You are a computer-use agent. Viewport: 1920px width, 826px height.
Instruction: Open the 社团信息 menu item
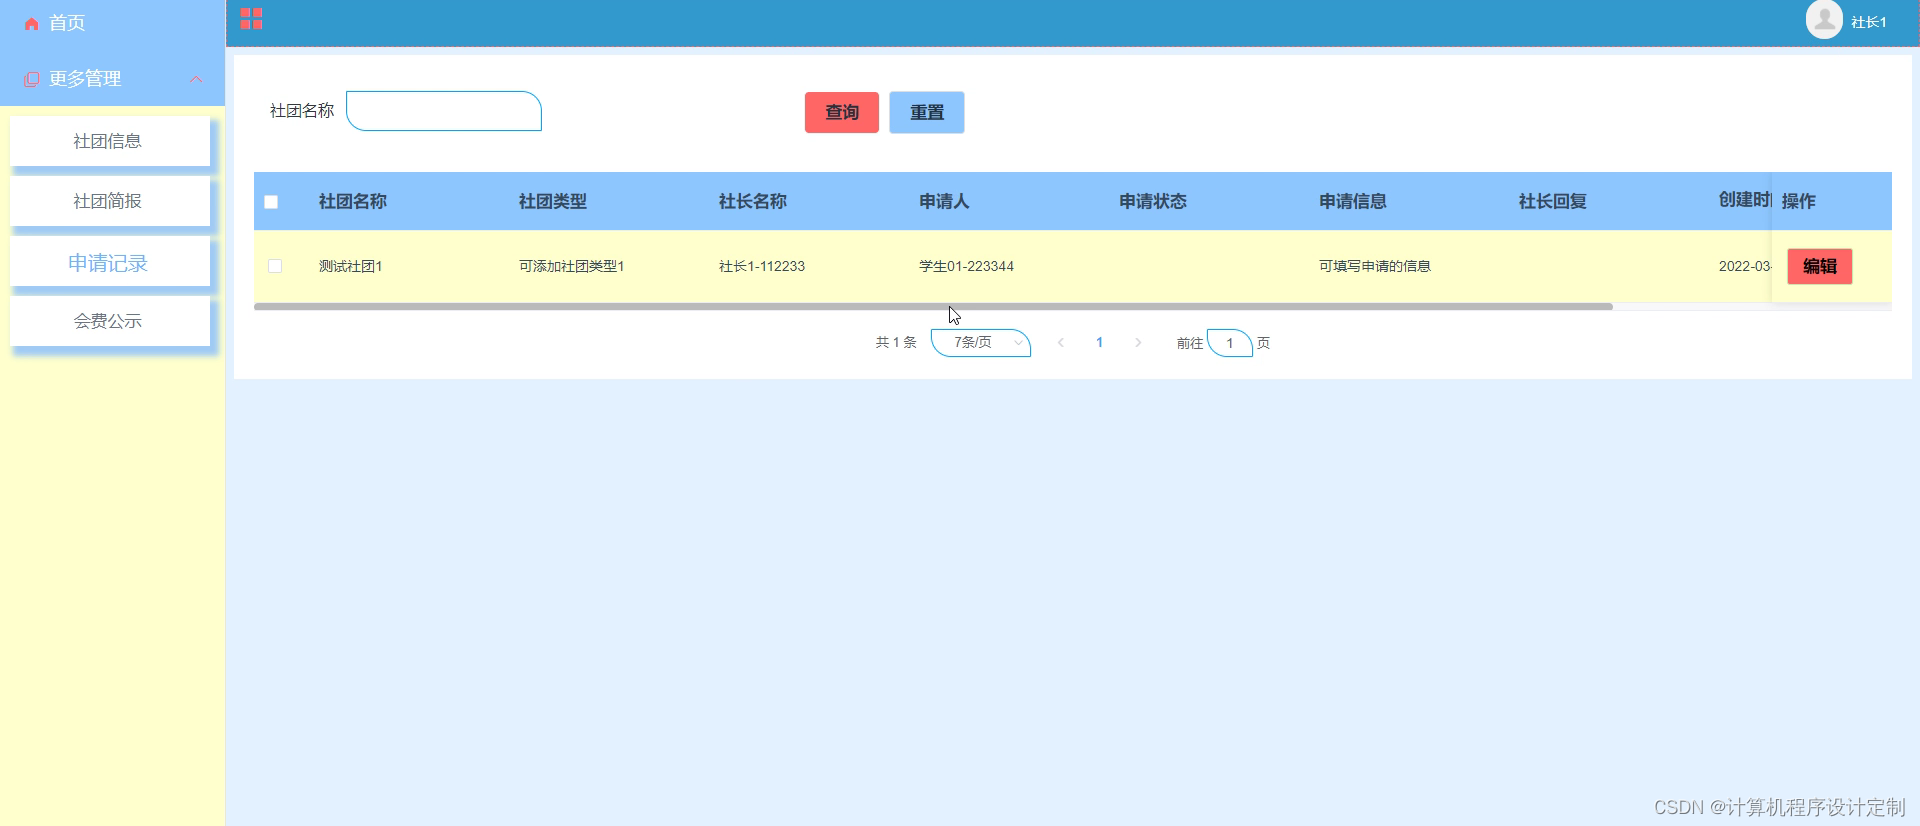point(110,141)
